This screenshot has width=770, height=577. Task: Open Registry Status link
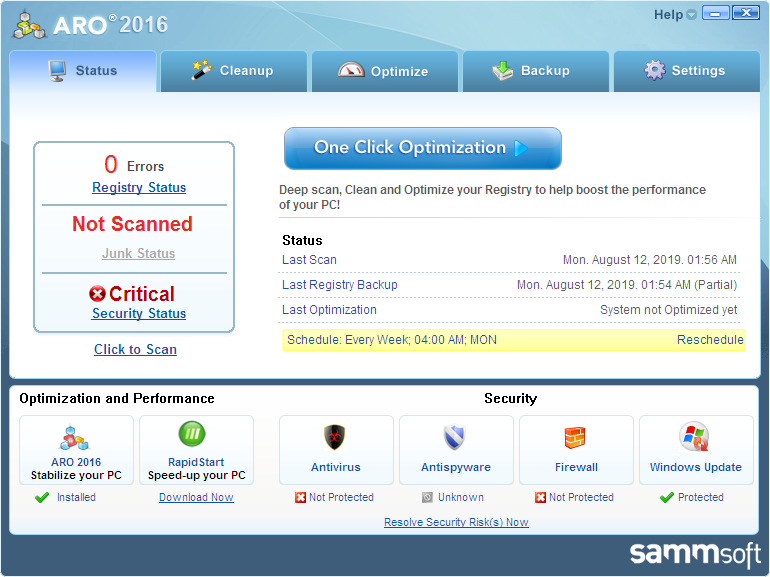[x=139, y=188]
